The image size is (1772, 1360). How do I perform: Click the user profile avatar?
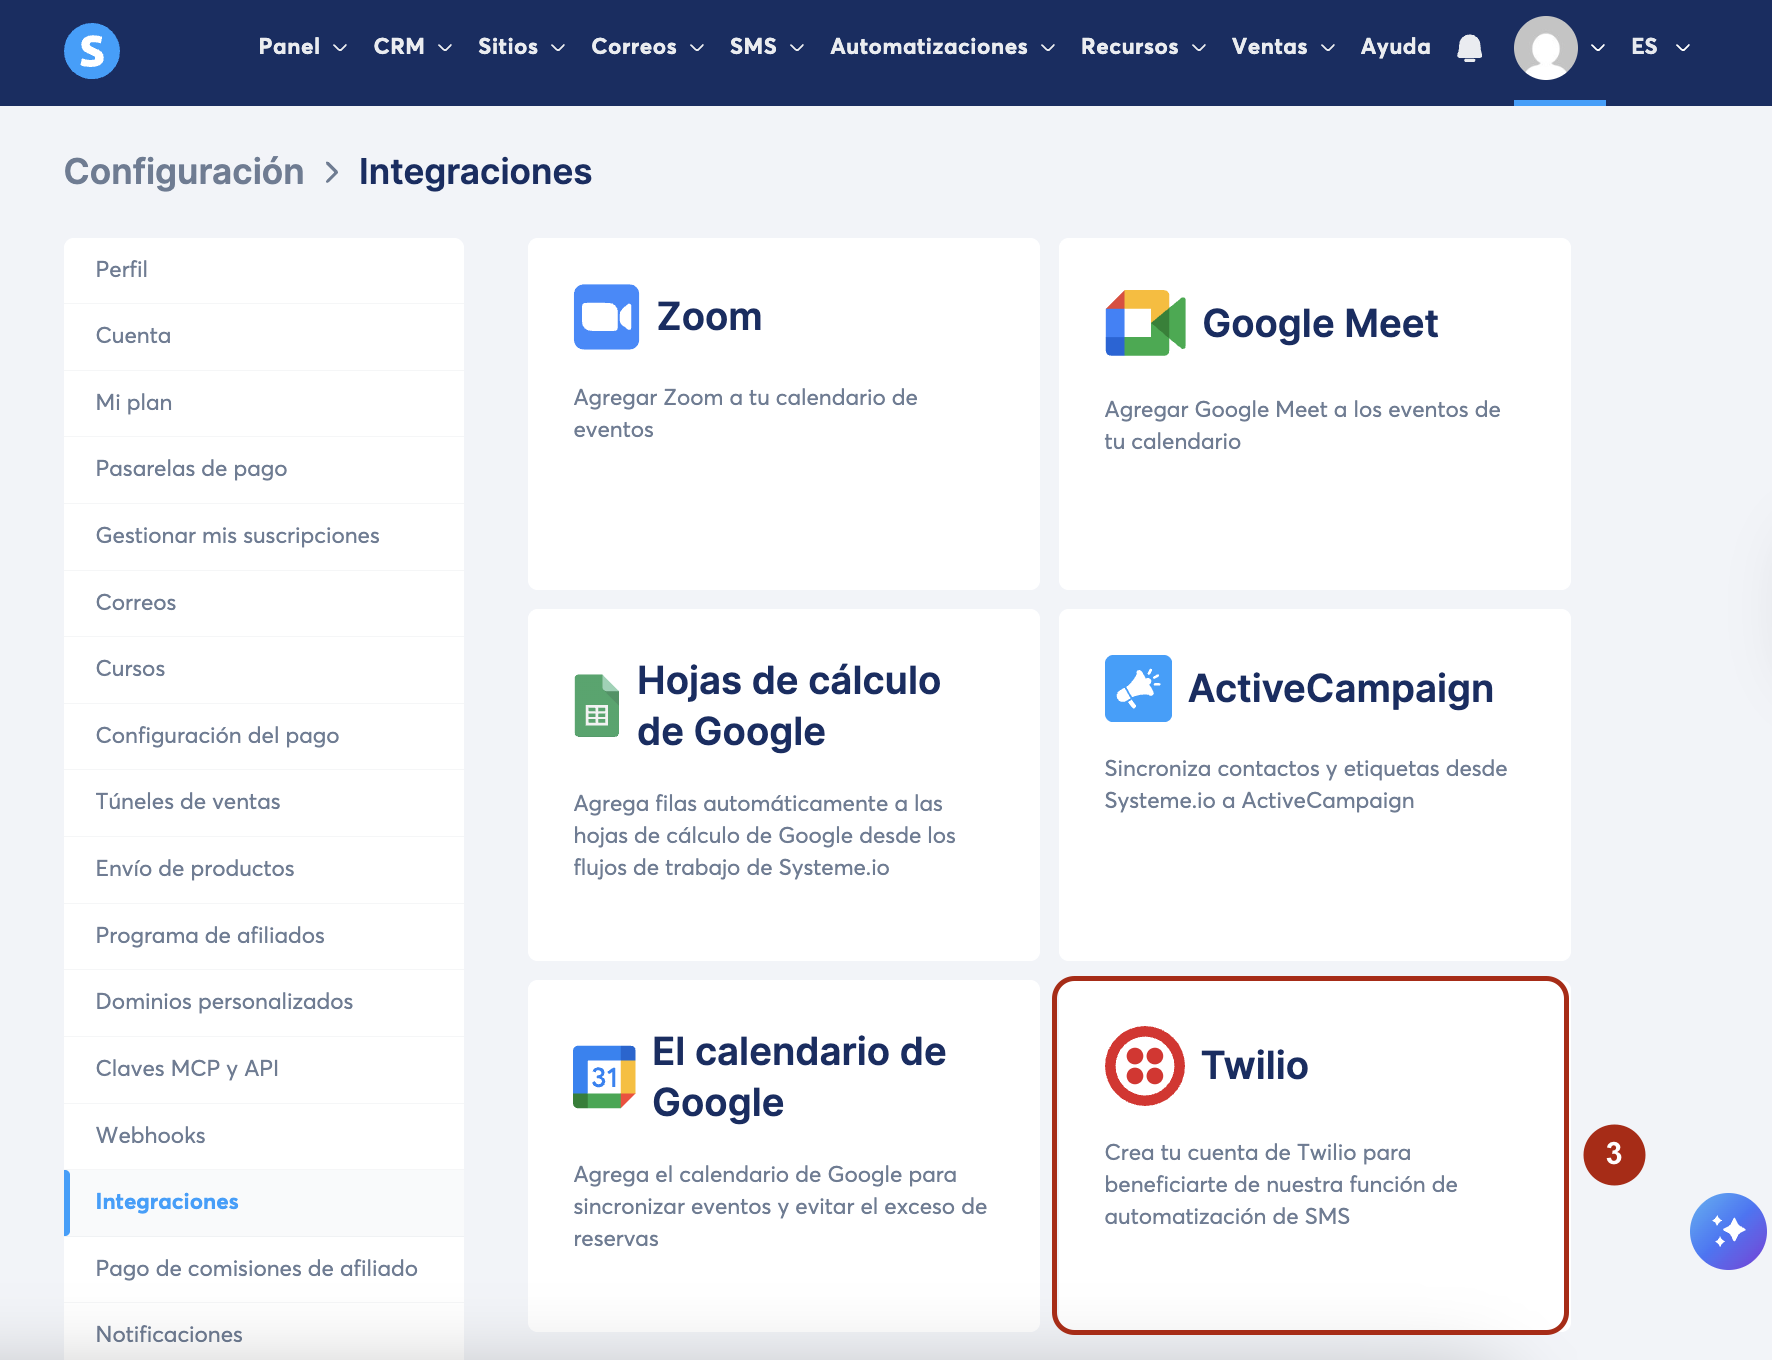click(x=1545, y=48)
